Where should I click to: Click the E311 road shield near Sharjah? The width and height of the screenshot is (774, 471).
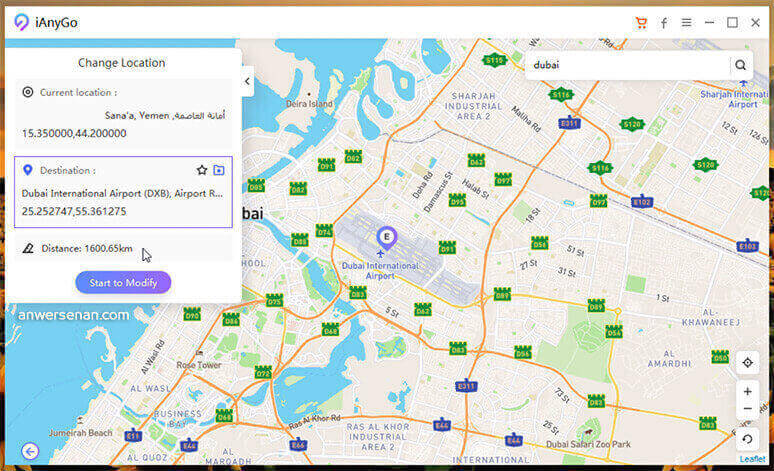coord(569,123)
